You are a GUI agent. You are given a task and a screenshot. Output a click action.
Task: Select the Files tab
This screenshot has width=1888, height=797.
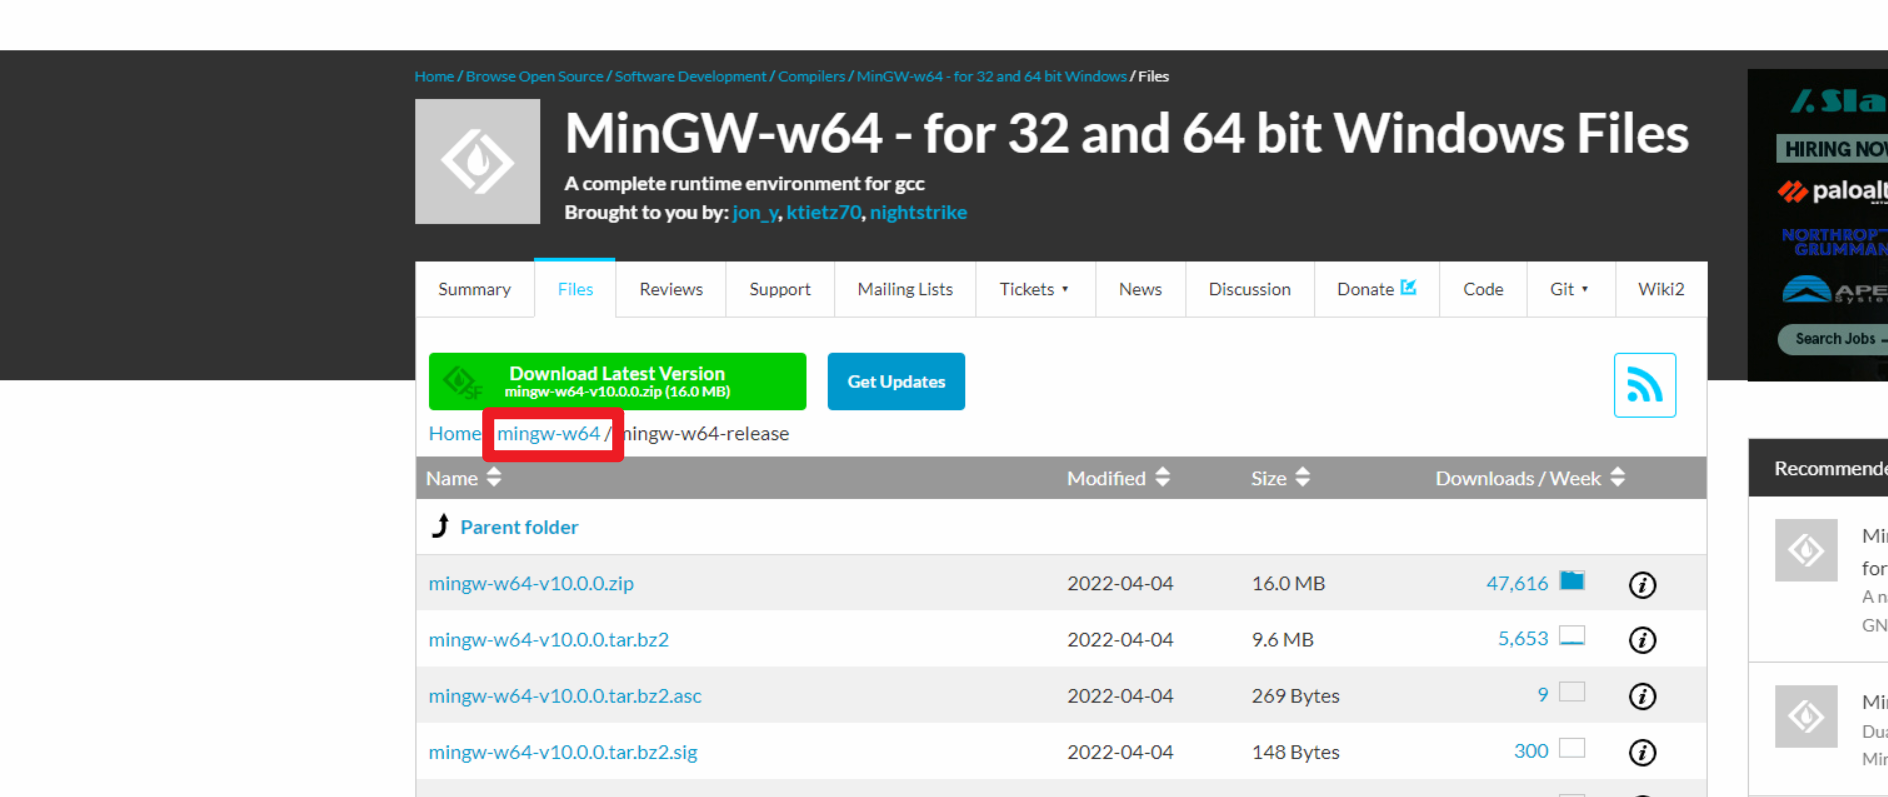pos(575,289)
